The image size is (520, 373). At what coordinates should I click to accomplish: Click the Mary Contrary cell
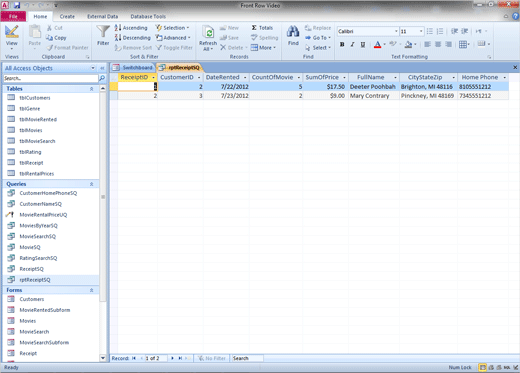374,96
